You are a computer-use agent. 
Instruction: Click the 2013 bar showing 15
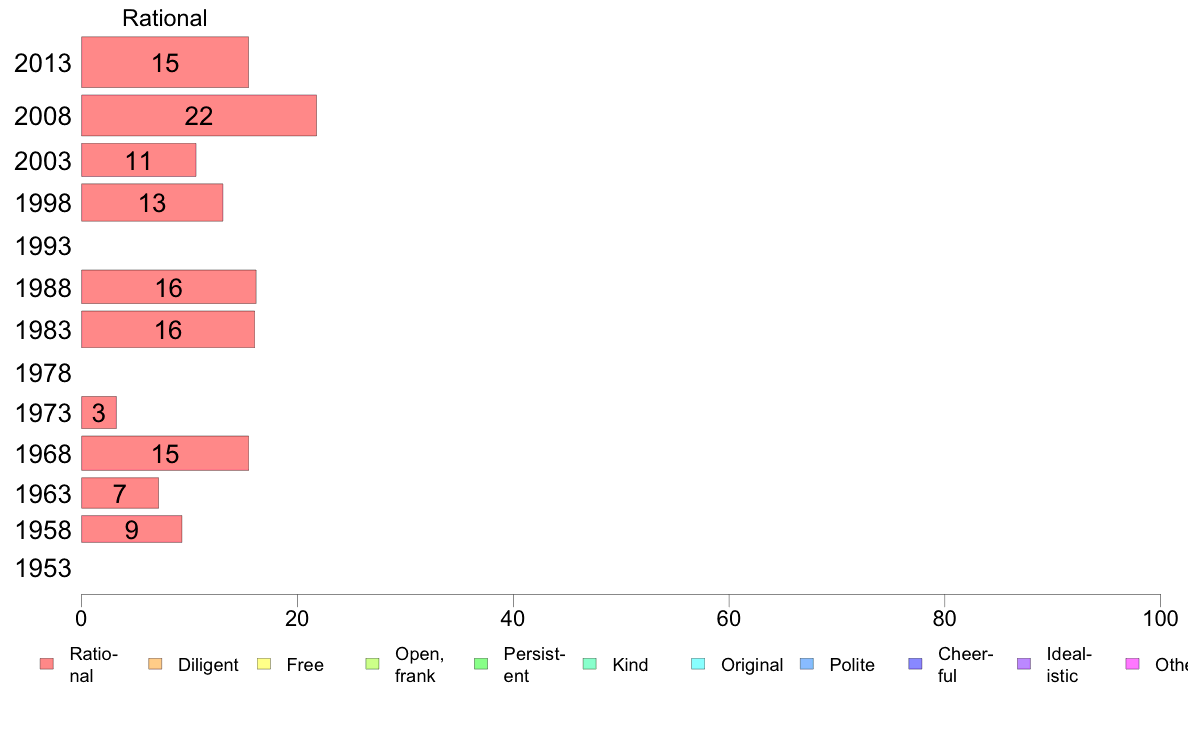(164, 62)
